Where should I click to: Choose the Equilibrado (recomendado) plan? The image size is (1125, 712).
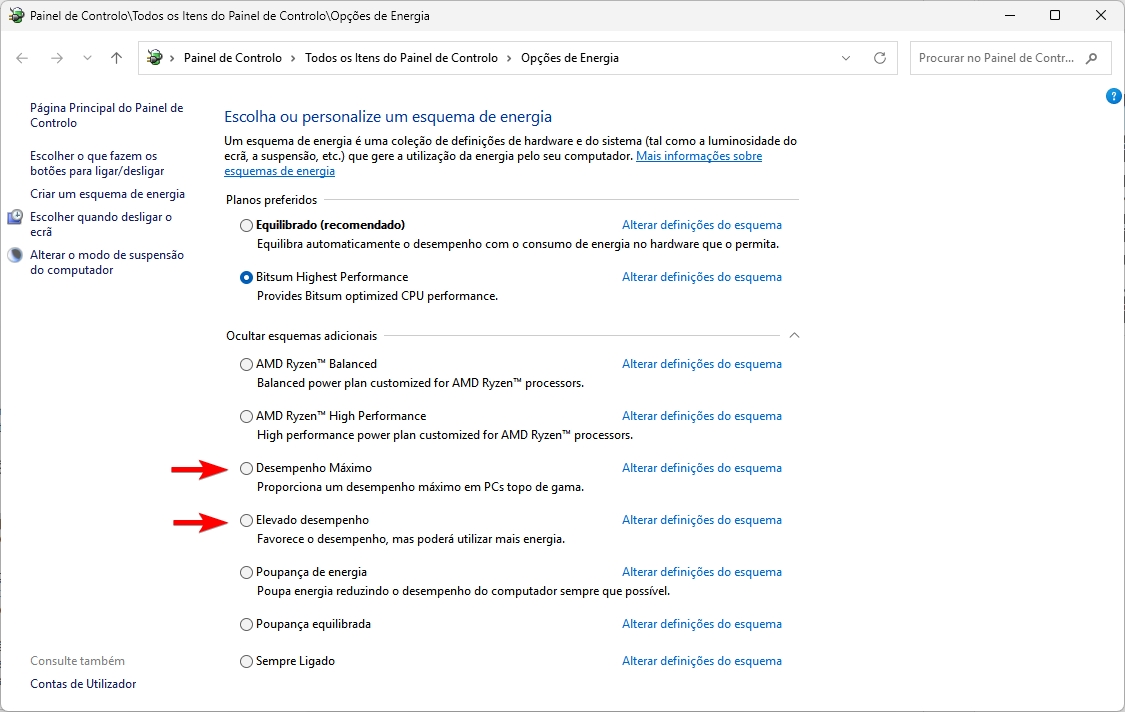coord(246,226)
